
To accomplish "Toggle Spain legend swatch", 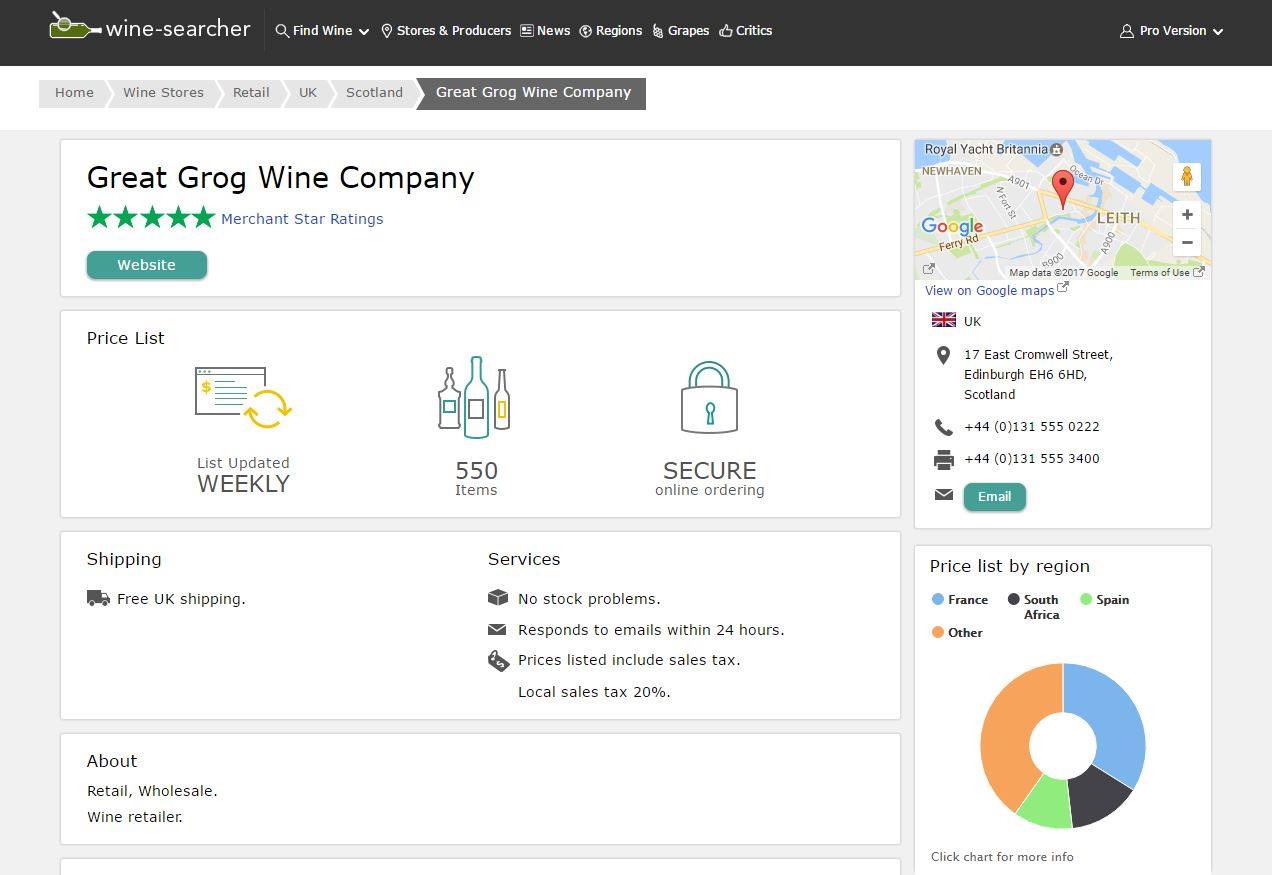I will point(1086,599).
